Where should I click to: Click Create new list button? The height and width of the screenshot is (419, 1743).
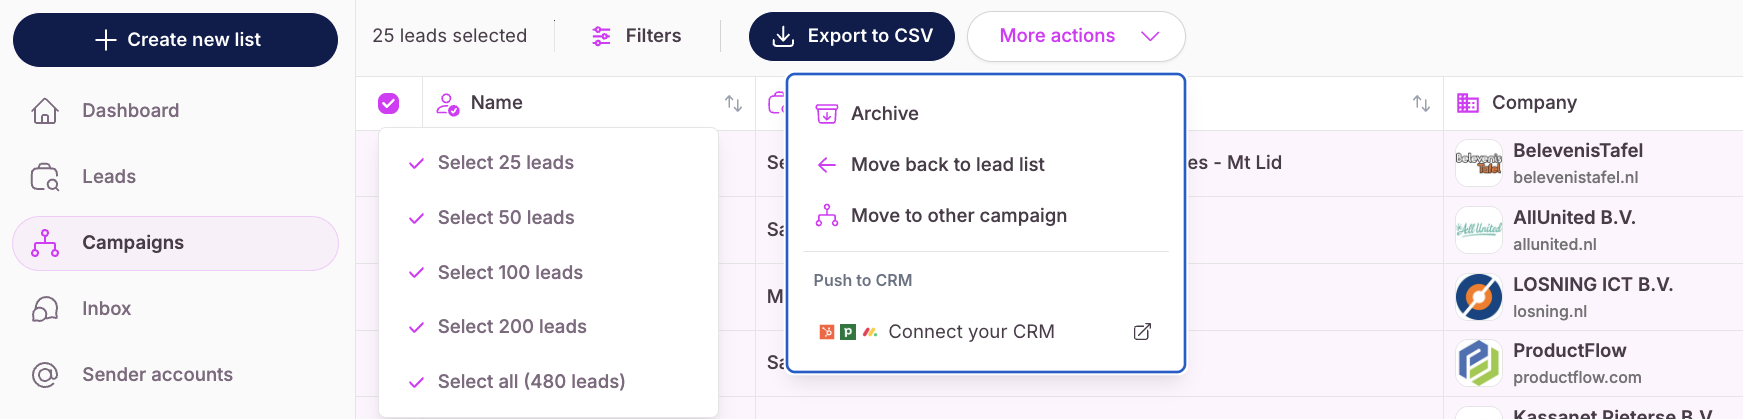tap(175, 40)
